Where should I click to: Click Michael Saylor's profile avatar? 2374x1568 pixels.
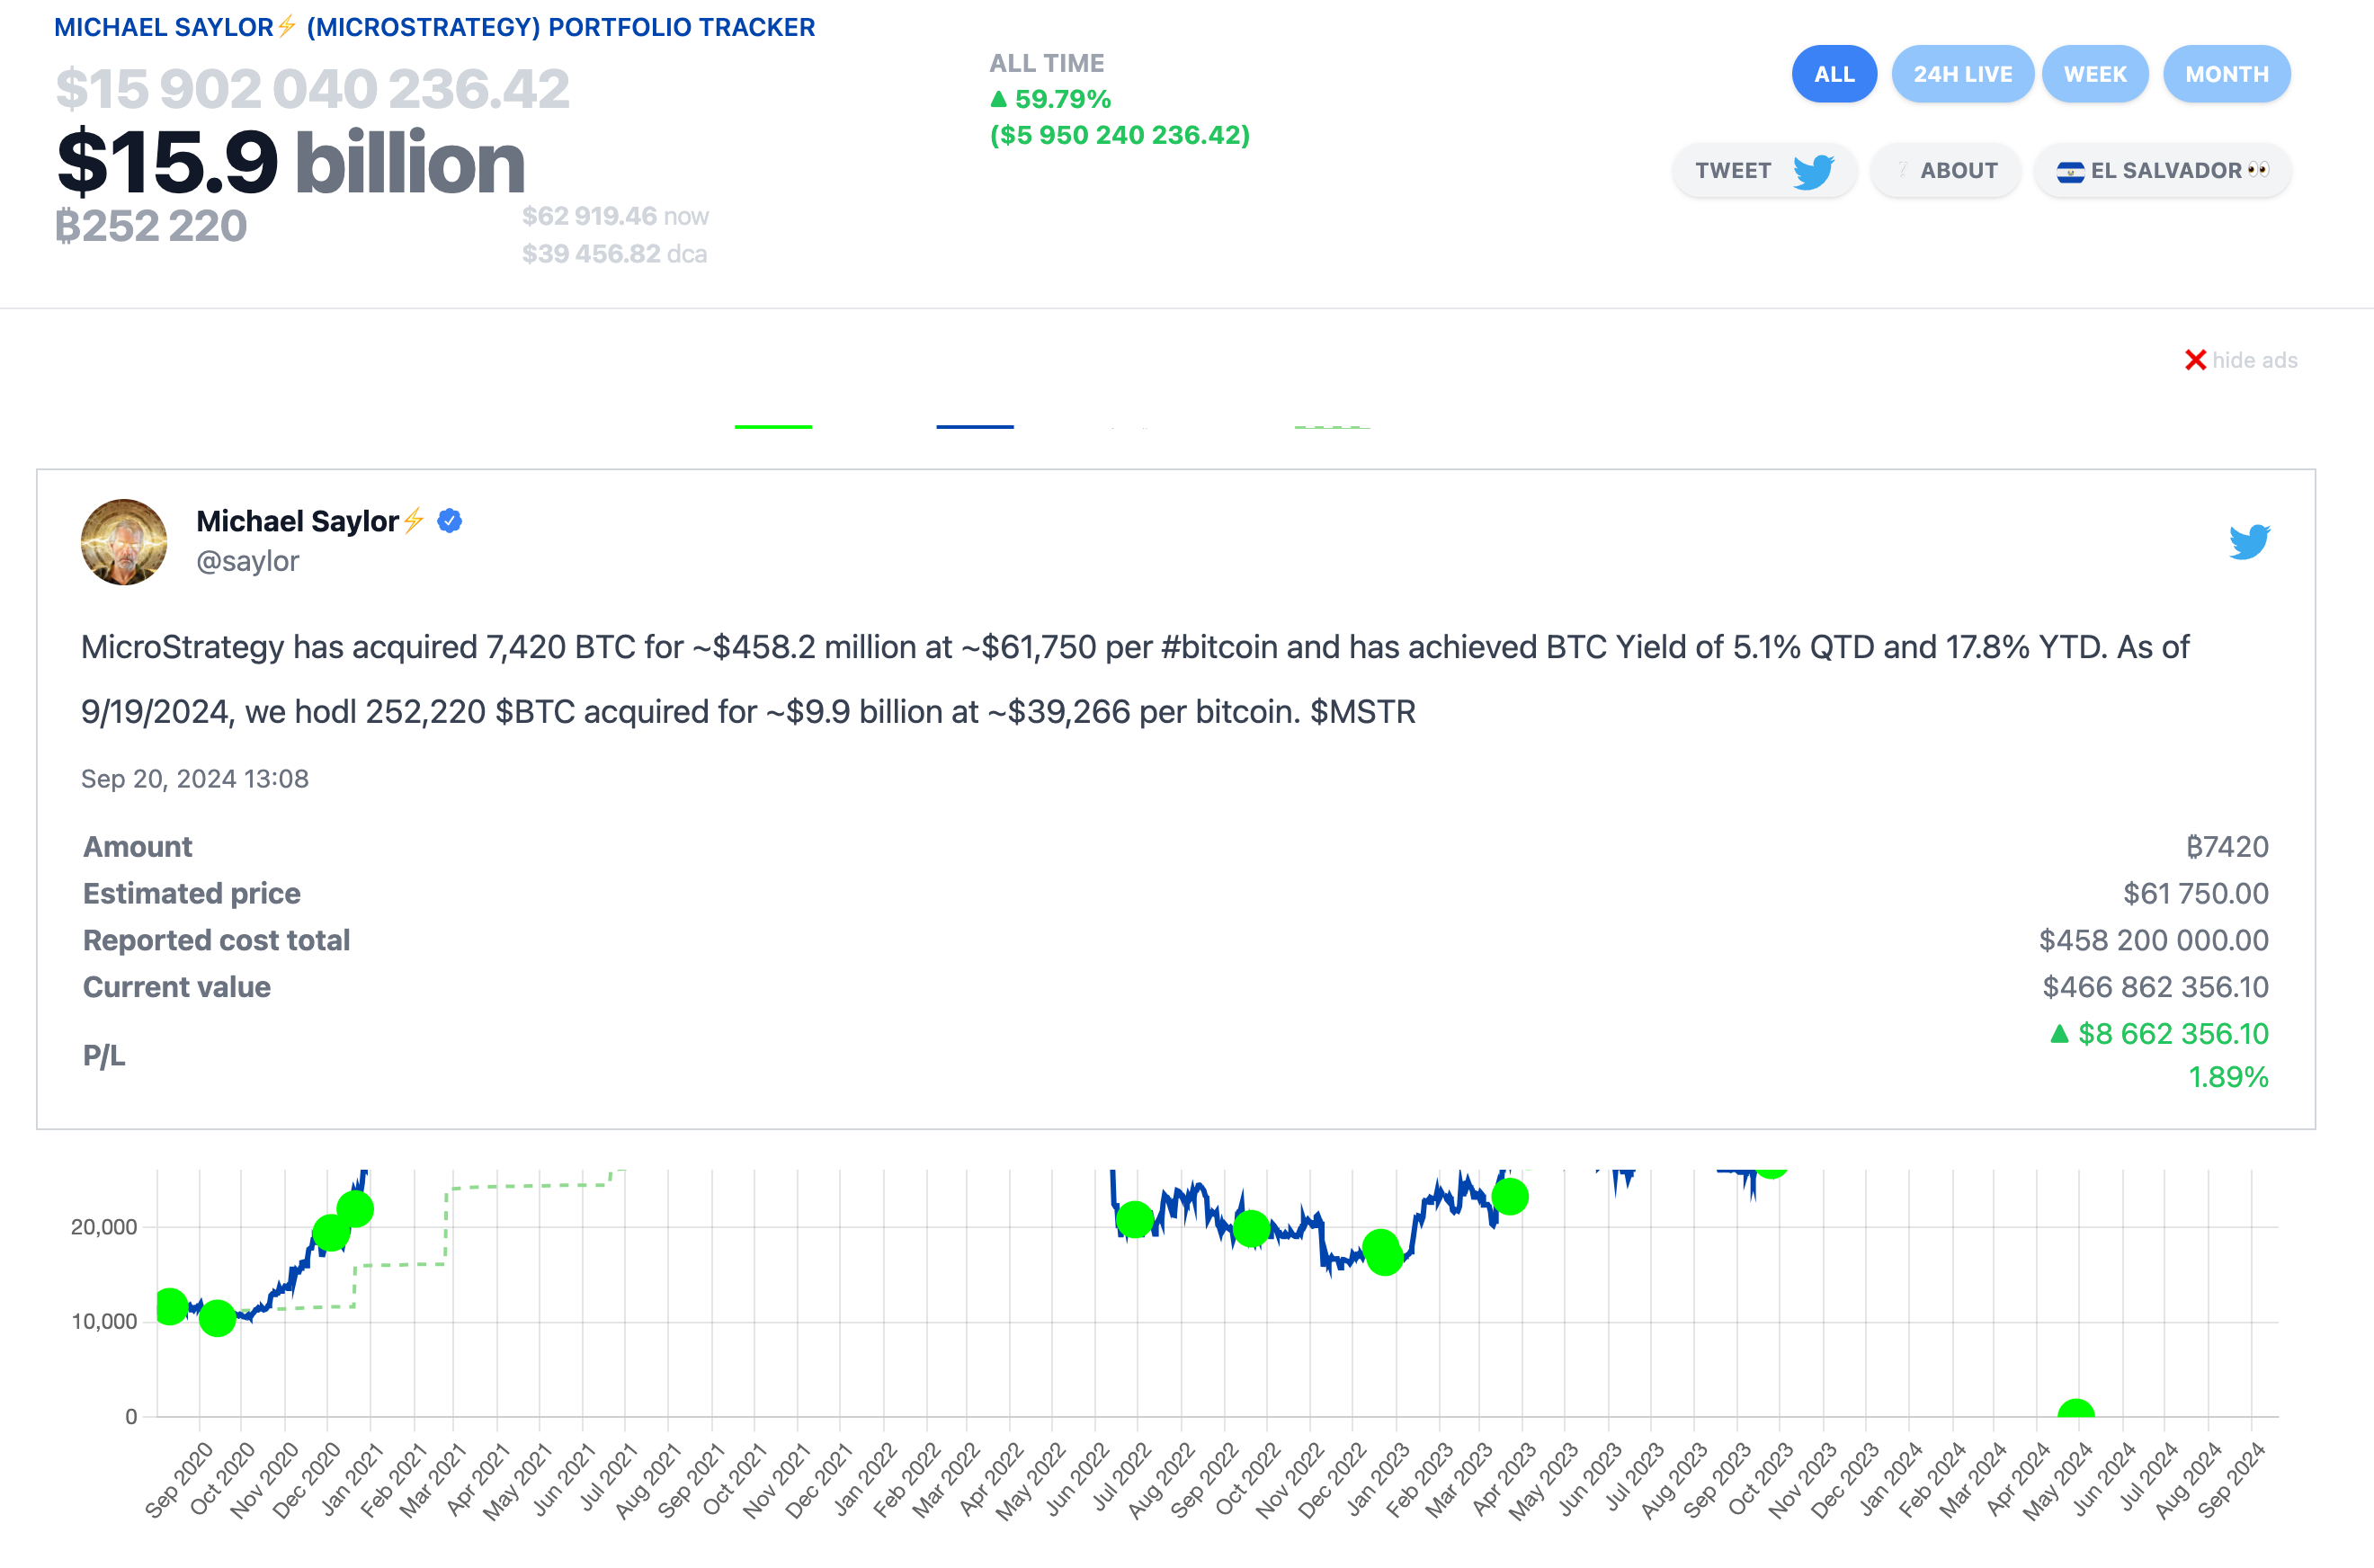(x=124, y=541)
